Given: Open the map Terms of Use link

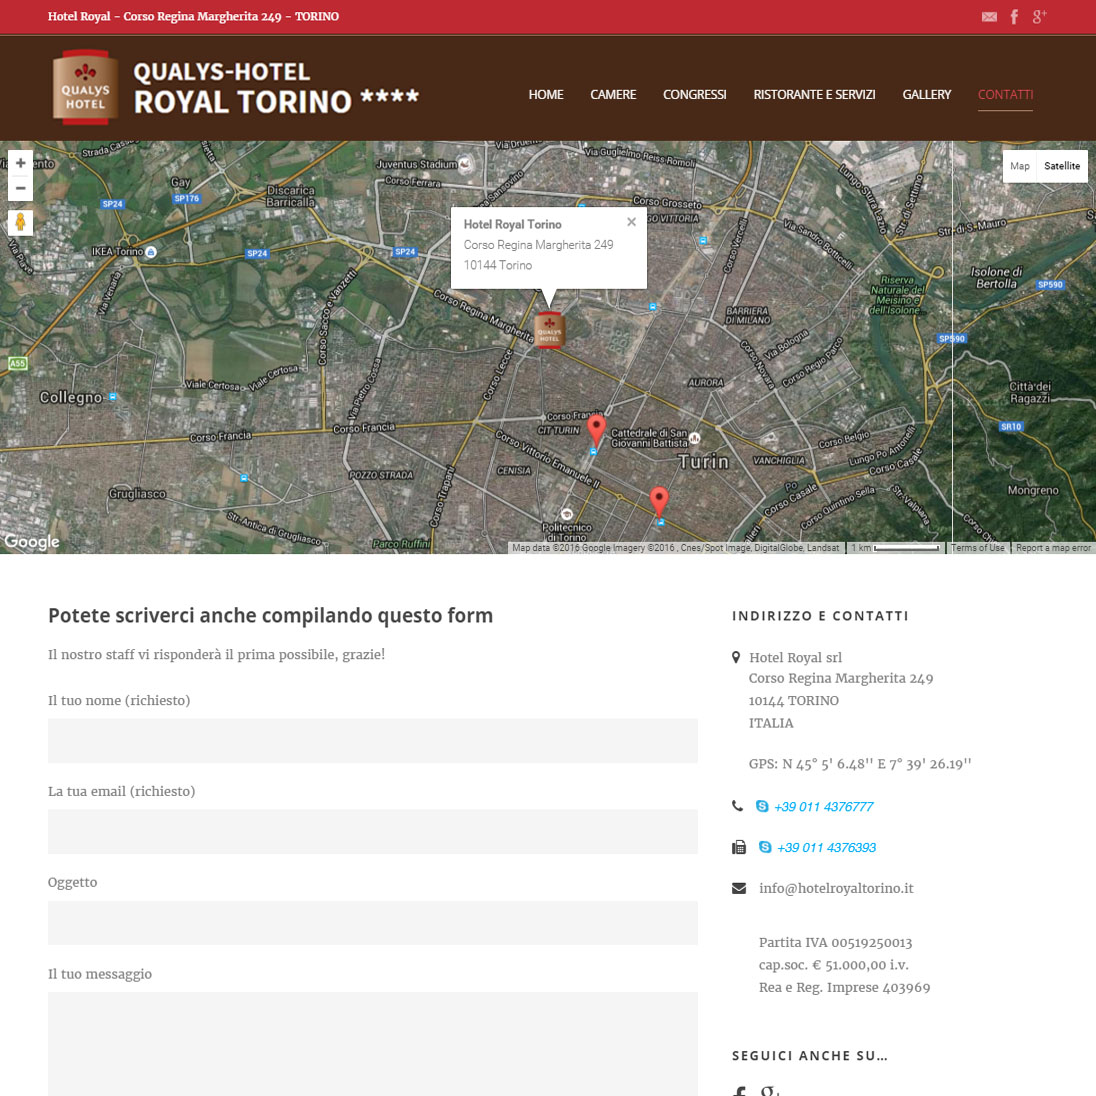Looking at the screenshot, I should tap(977, 548).
